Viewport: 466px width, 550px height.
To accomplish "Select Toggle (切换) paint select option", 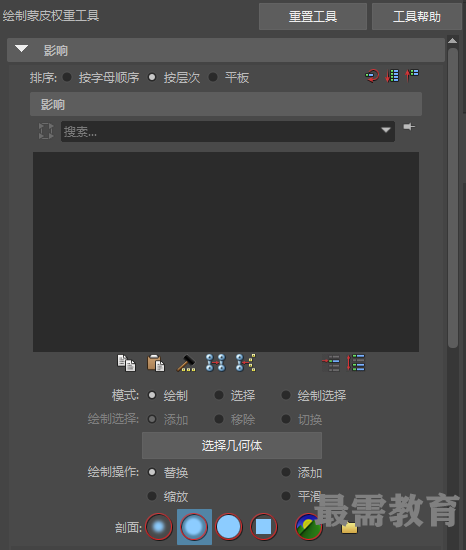I will (x=286, y=419).
